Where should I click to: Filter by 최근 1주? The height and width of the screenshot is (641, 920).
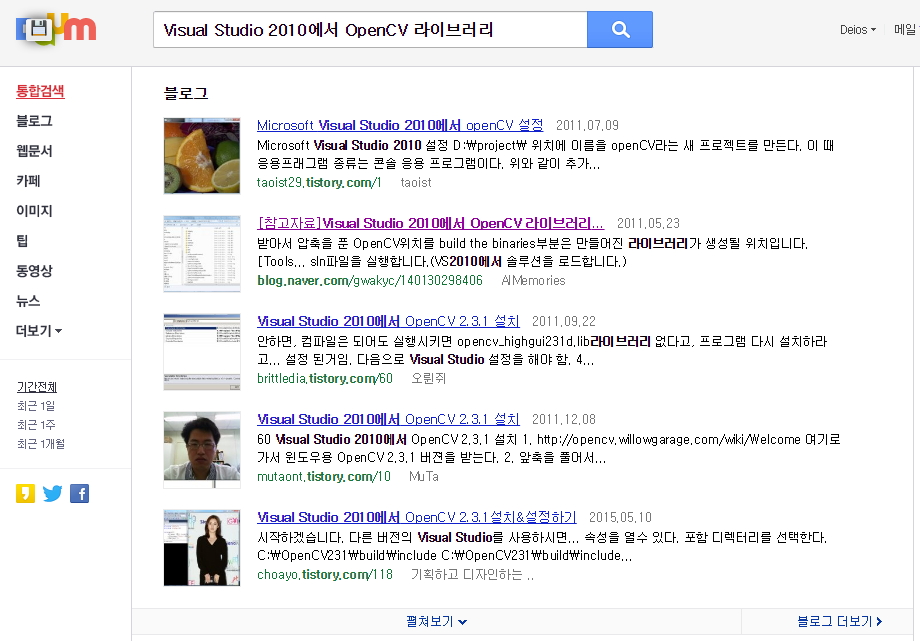click(x=36, y=424)
